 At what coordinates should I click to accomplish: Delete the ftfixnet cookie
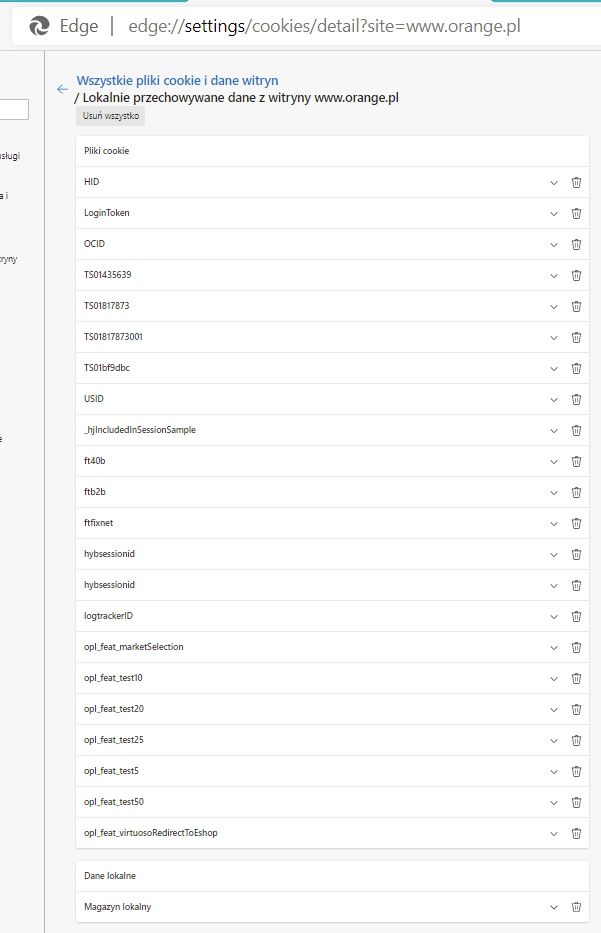576,523
